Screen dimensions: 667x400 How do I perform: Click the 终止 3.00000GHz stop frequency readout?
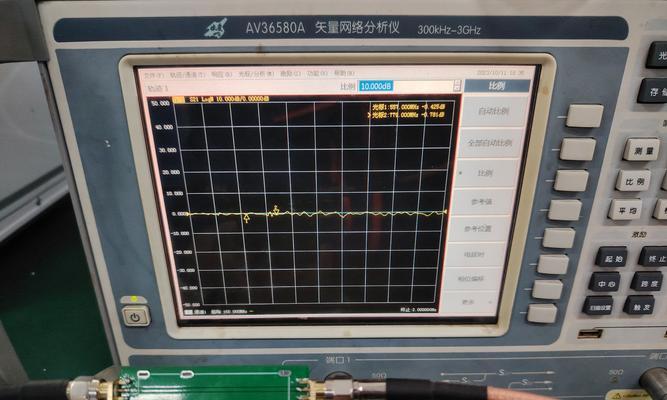[x=418, y=309]
